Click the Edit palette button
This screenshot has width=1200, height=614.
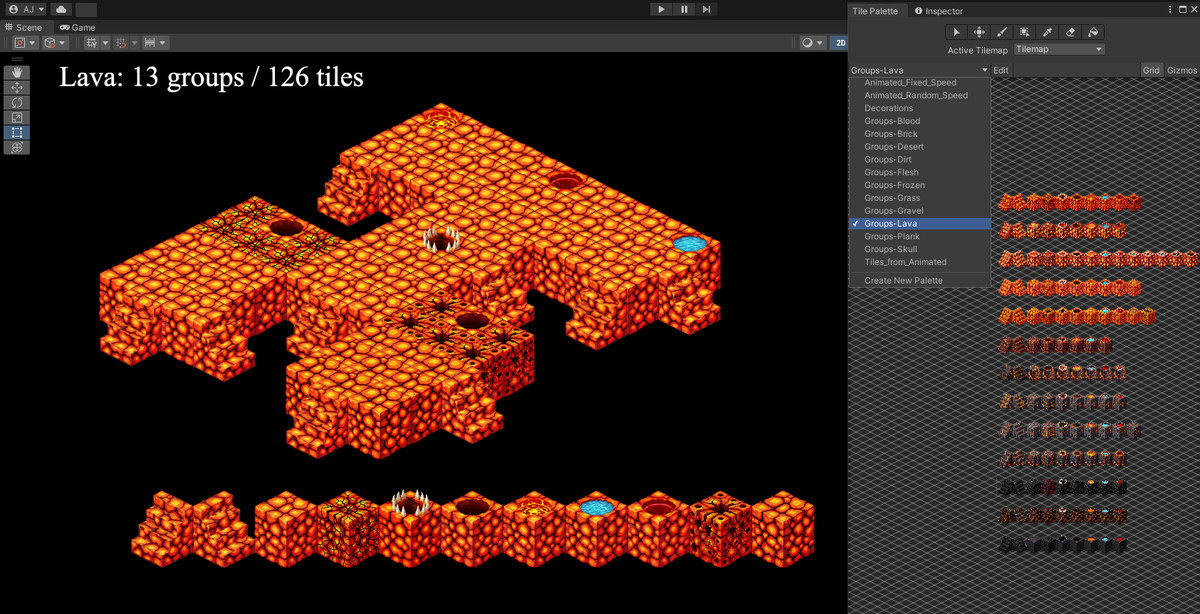click(1000, 69)
